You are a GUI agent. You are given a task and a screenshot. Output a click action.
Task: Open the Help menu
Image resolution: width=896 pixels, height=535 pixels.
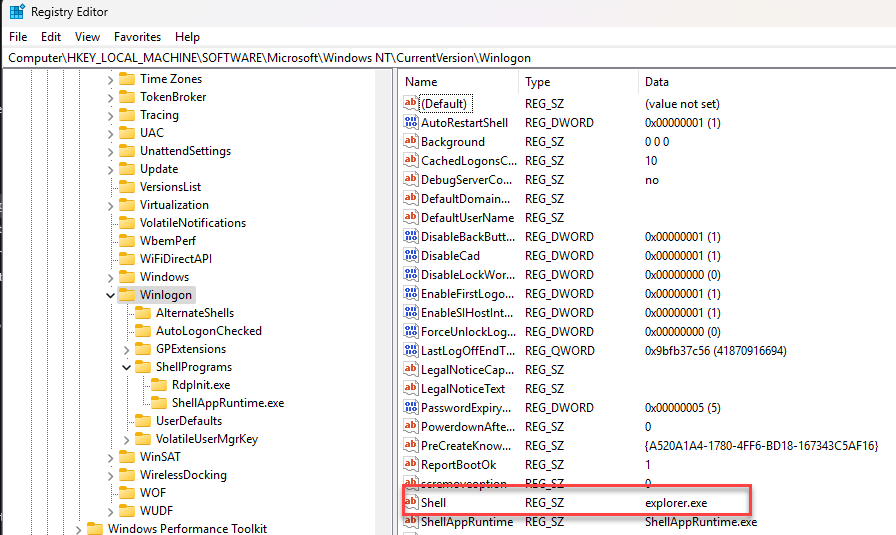tap(187, 37)
